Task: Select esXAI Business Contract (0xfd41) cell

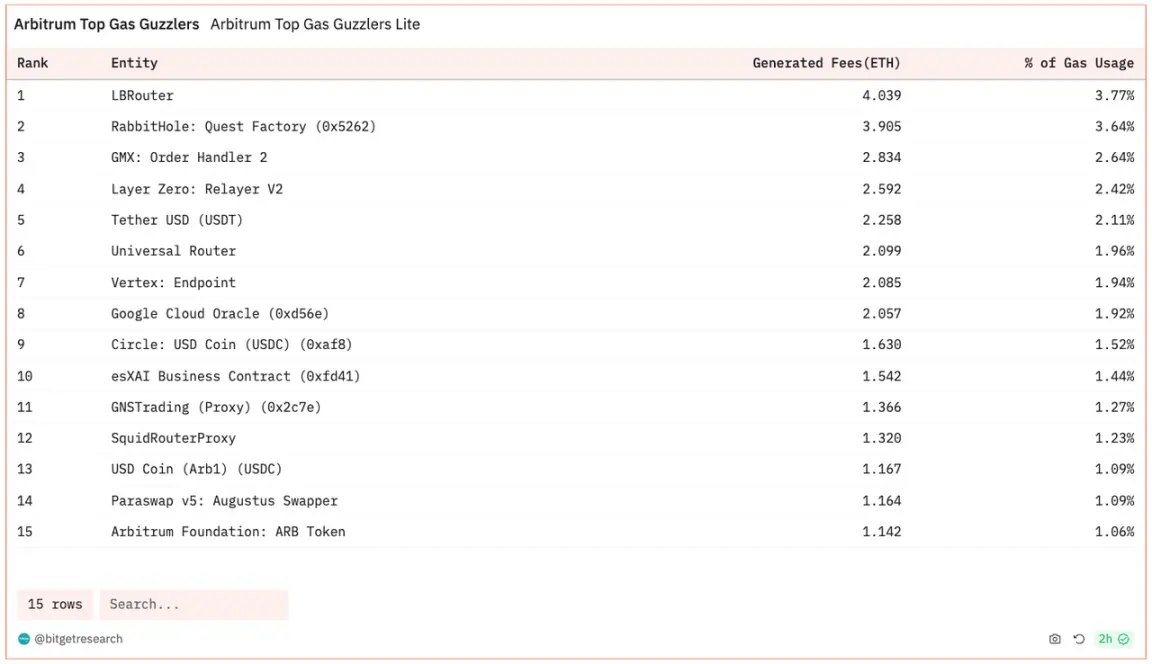Action: [236, 376]
